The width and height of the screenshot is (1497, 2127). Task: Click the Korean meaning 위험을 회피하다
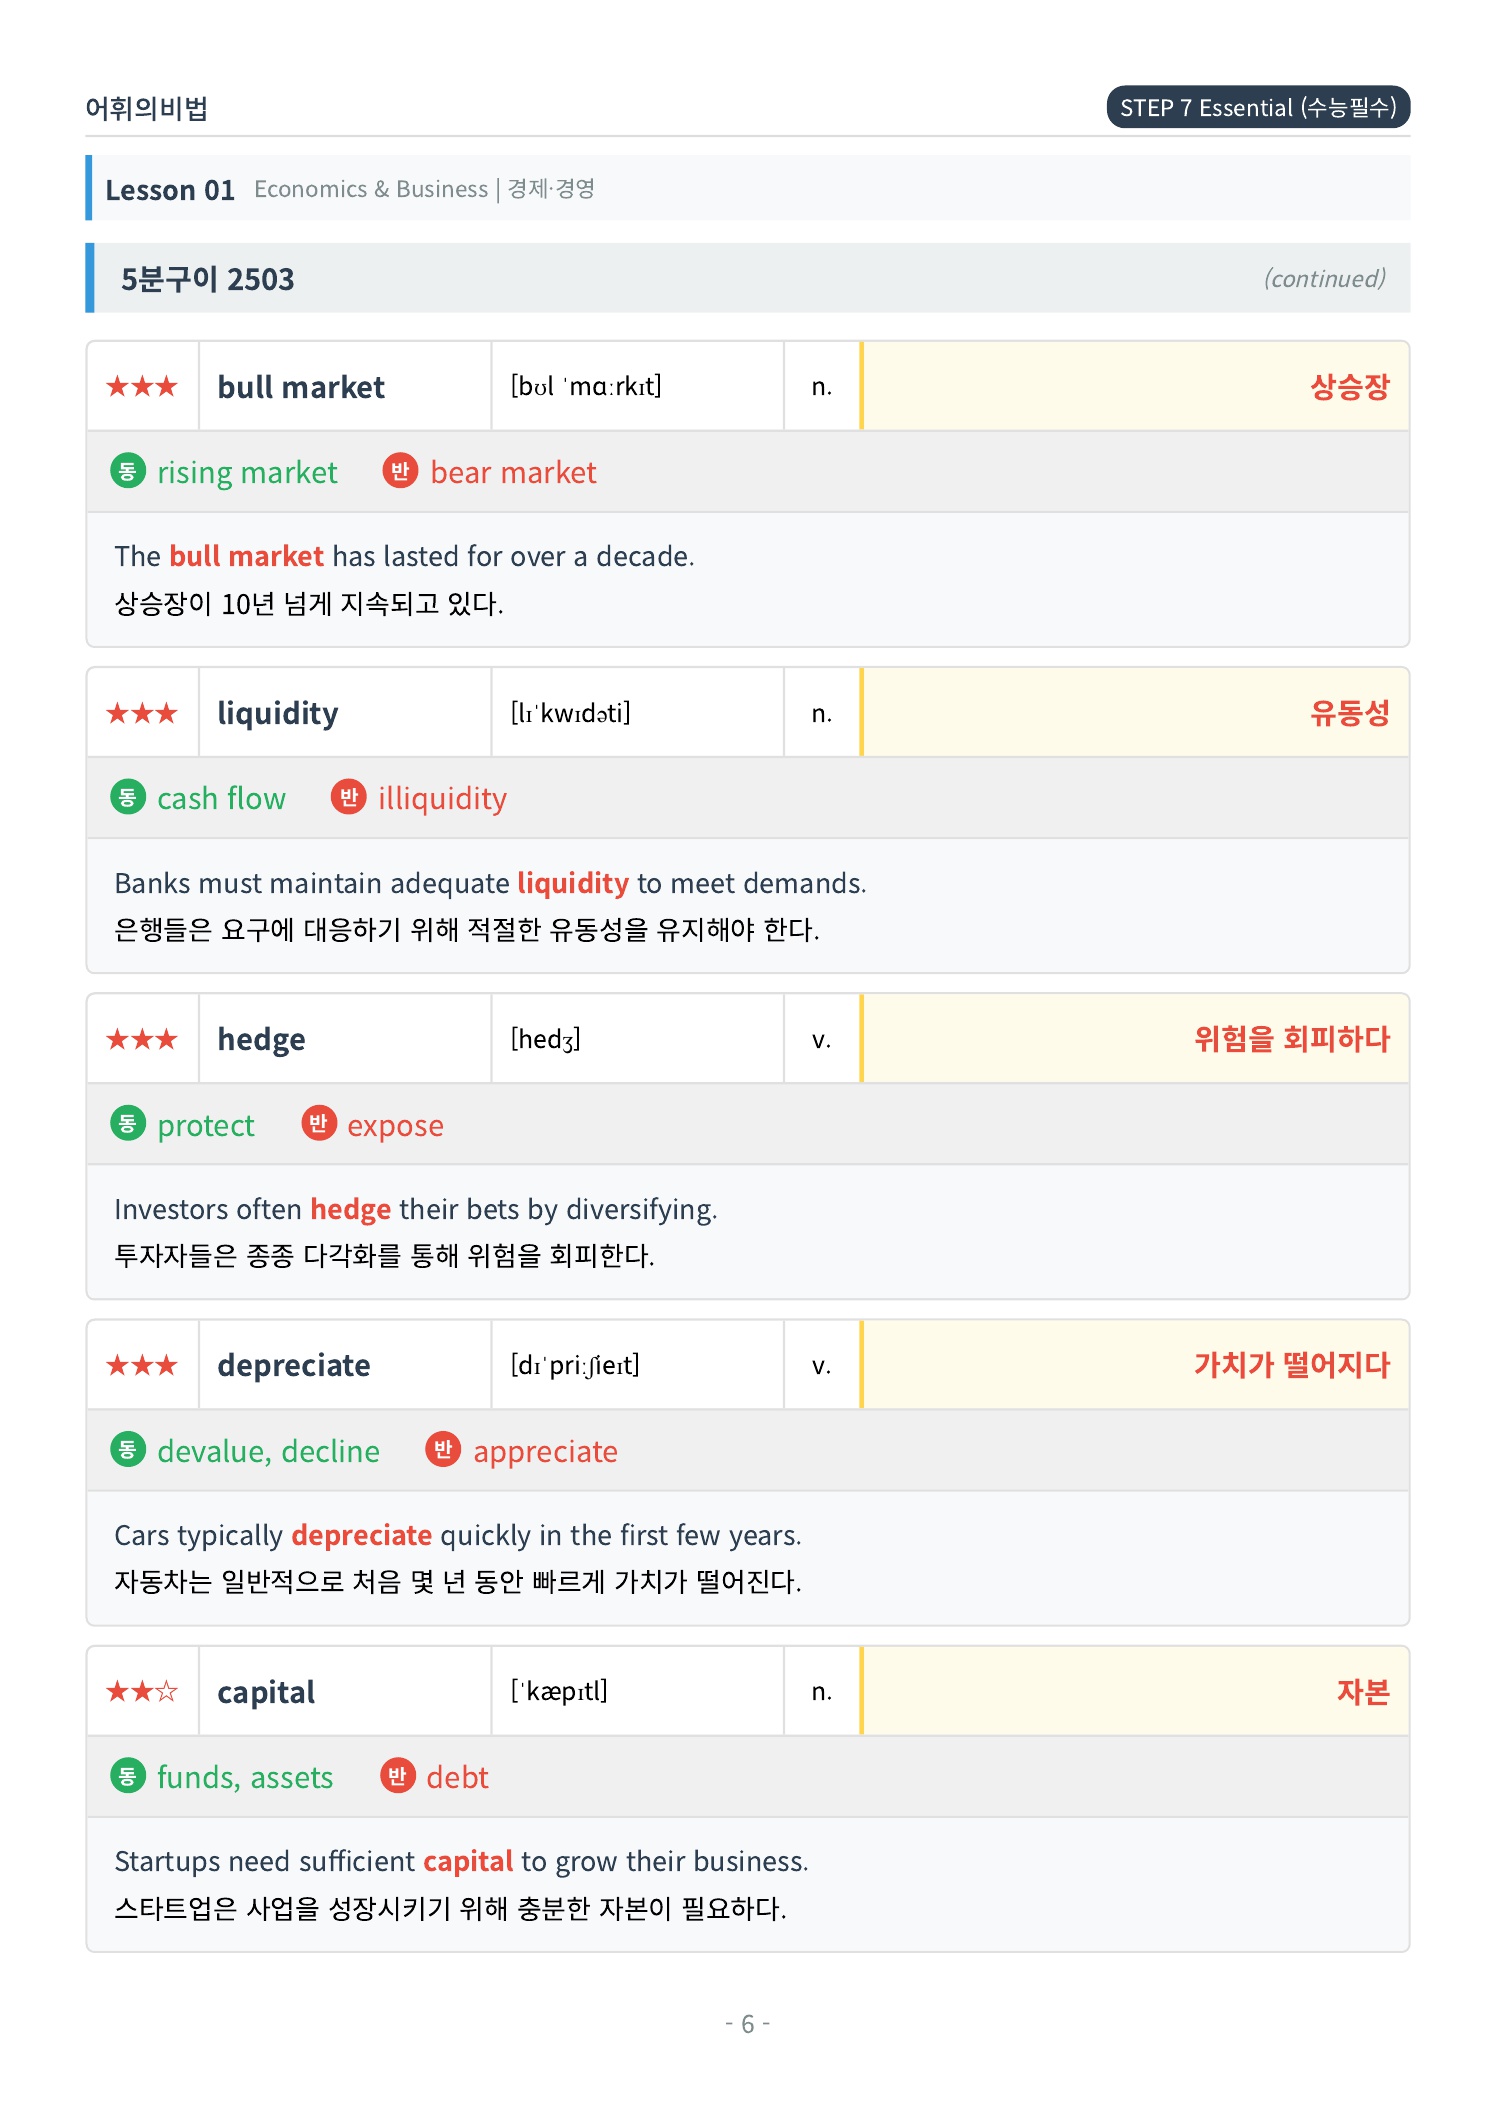pos(1292,1039)
